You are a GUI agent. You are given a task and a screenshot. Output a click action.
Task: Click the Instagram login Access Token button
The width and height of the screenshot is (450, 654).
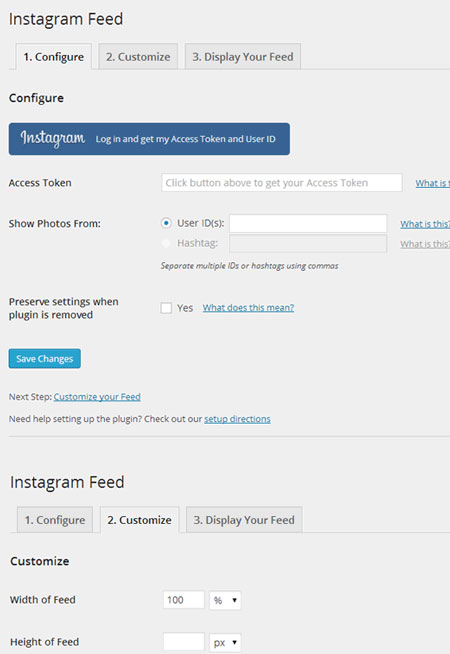(149, 139)
